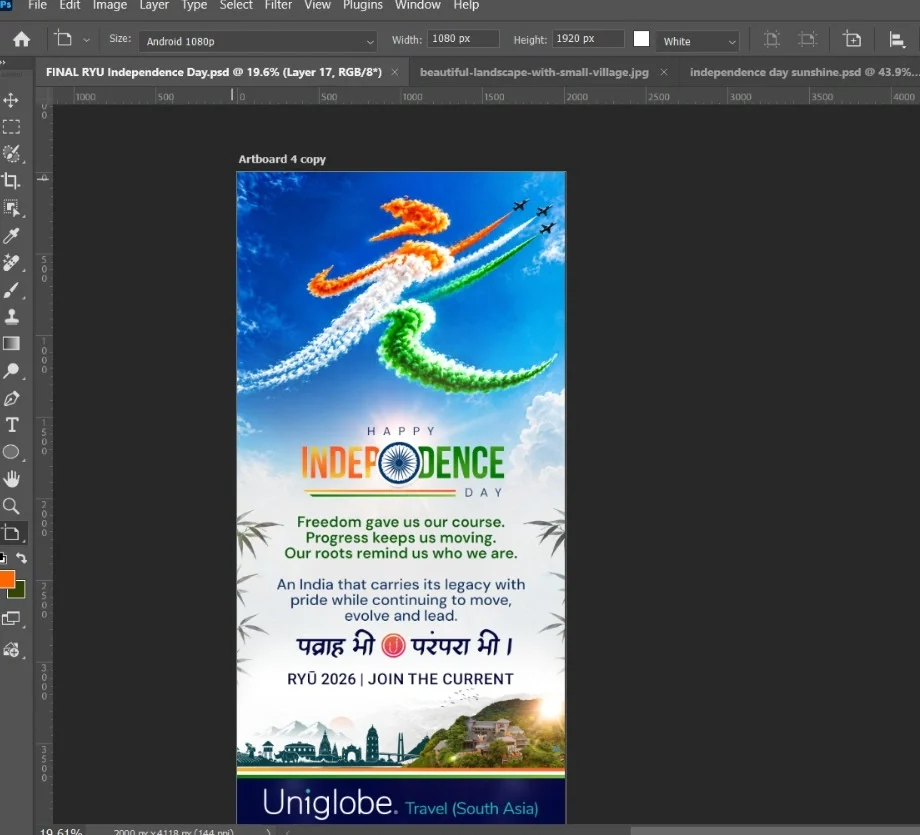Make artboard landscape orientation
The width and height of the screenshot is (920, 835).
coord(807,39)
